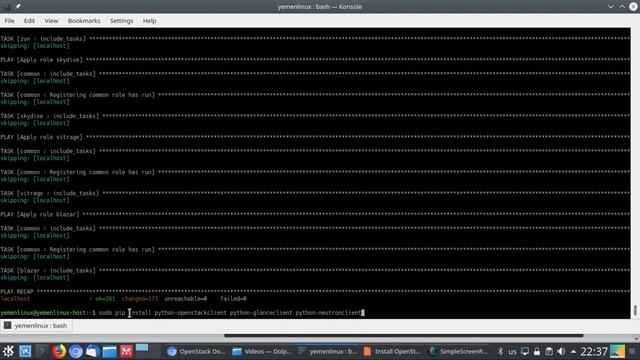Screen dimensions: 640x360
Task: Expand hidden system tray icons arrow
Action: [x=573, y=351]
